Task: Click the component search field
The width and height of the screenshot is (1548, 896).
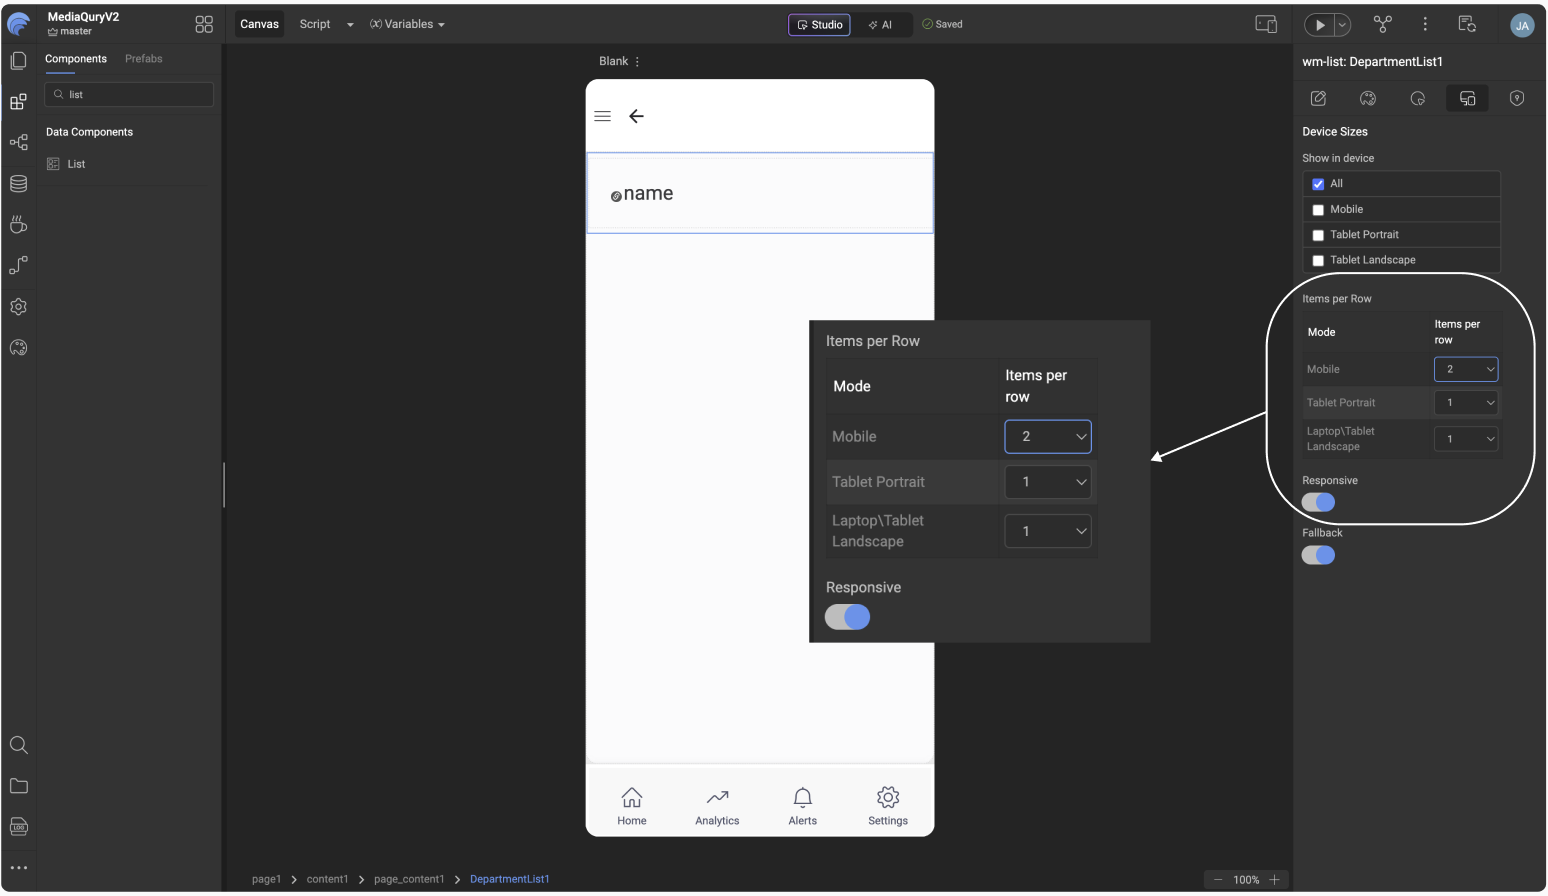Action: [x=129, y=94]
